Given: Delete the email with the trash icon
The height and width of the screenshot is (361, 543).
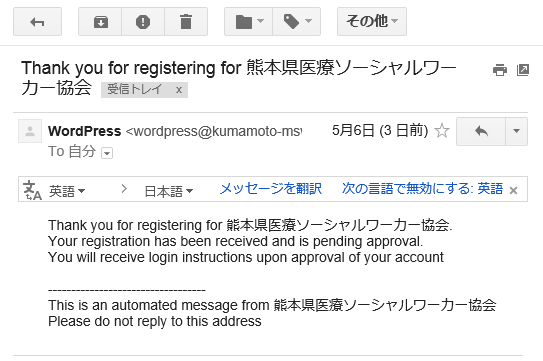Looking at the screenshot, I should point(186,22).
